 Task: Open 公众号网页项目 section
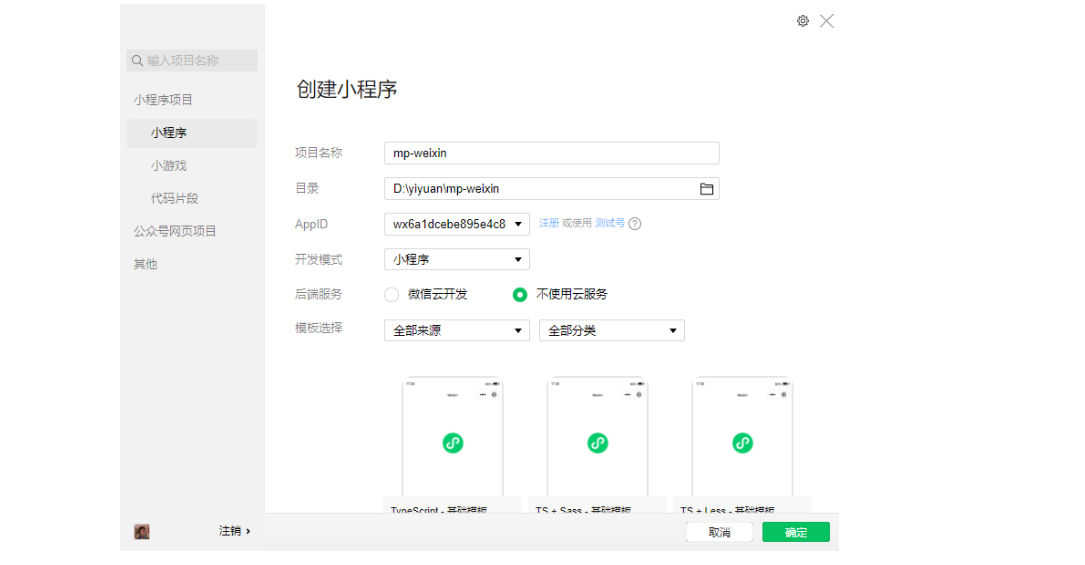click(175, 231)
